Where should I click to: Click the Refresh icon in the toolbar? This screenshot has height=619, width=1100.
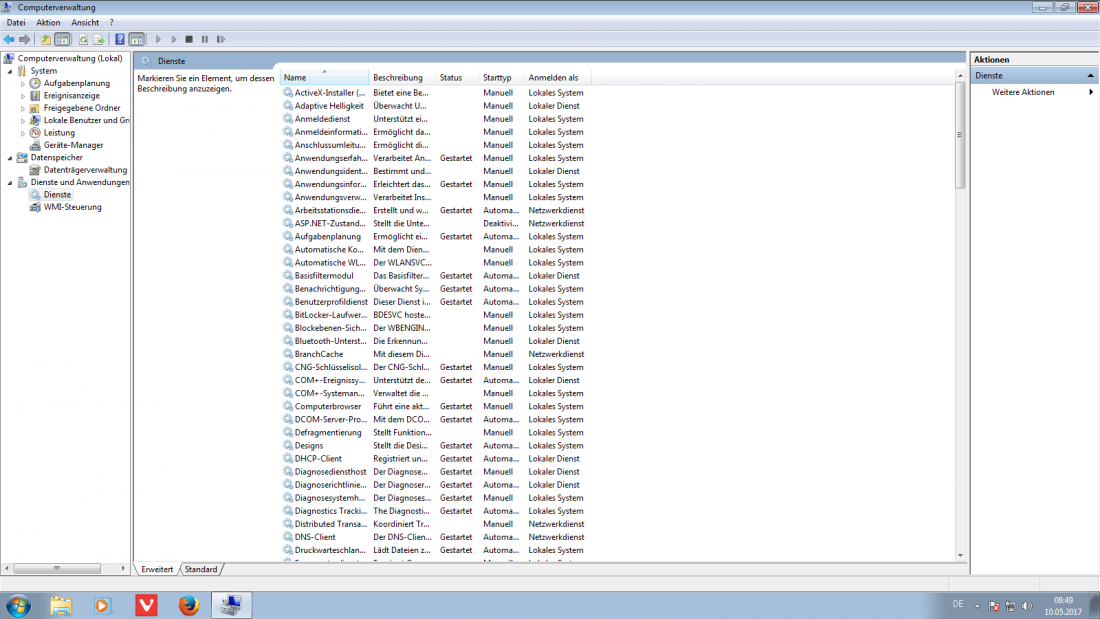83,39
